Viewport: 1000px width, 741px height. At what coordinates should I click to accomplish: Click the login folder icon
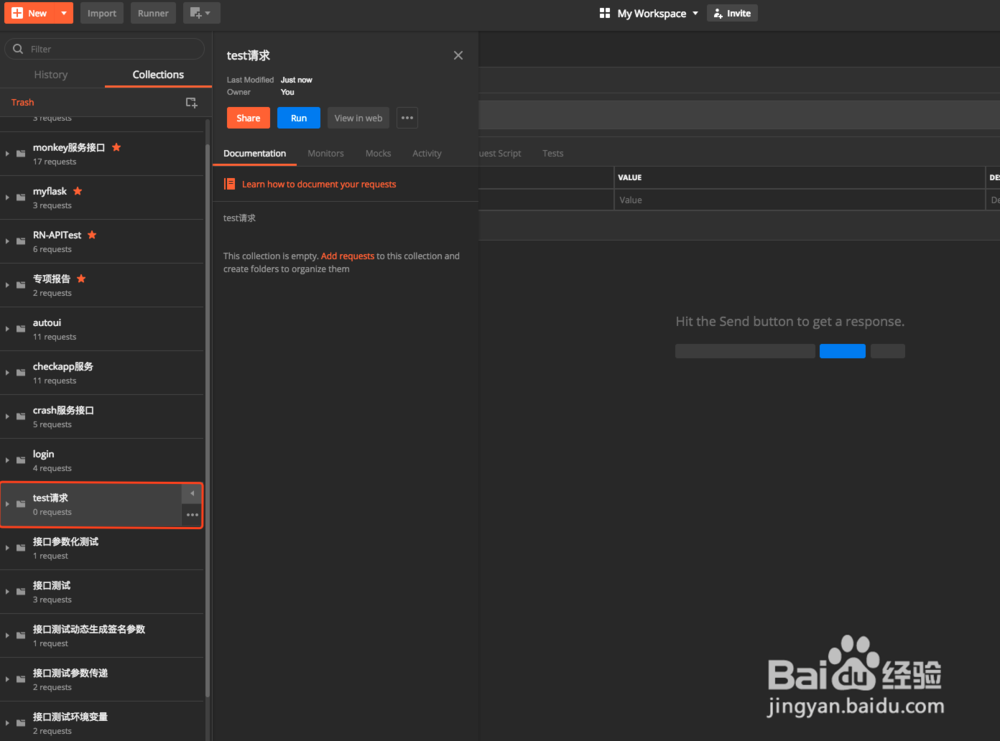(20, 460)
